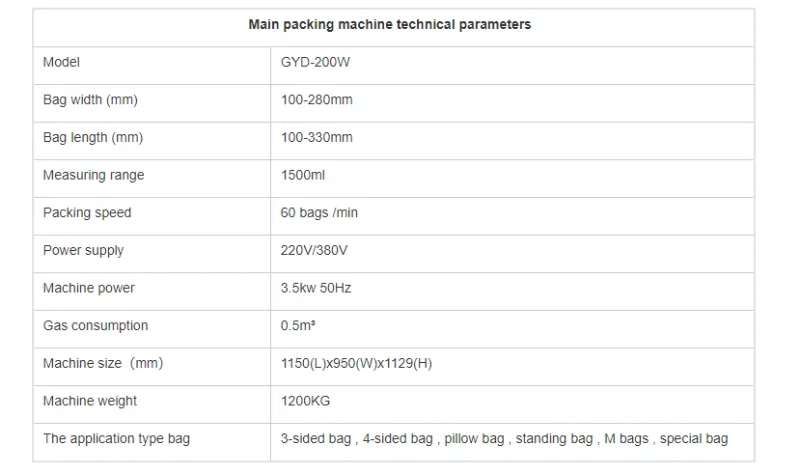Click the 1500ml measuring range value
Screen dimensions: 800x474
303,176
